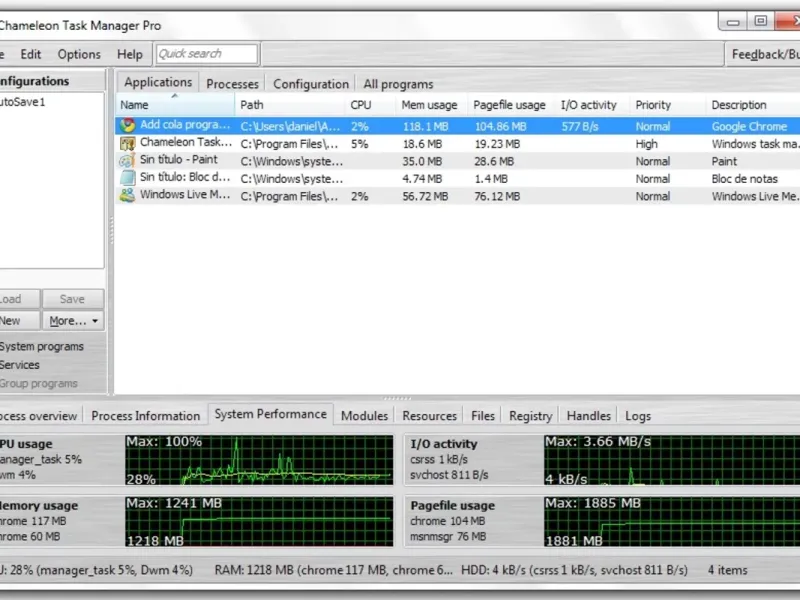The image size is (800, 600).
Task: Switch to the System Performance tab
Action: [x=270, y=414]
